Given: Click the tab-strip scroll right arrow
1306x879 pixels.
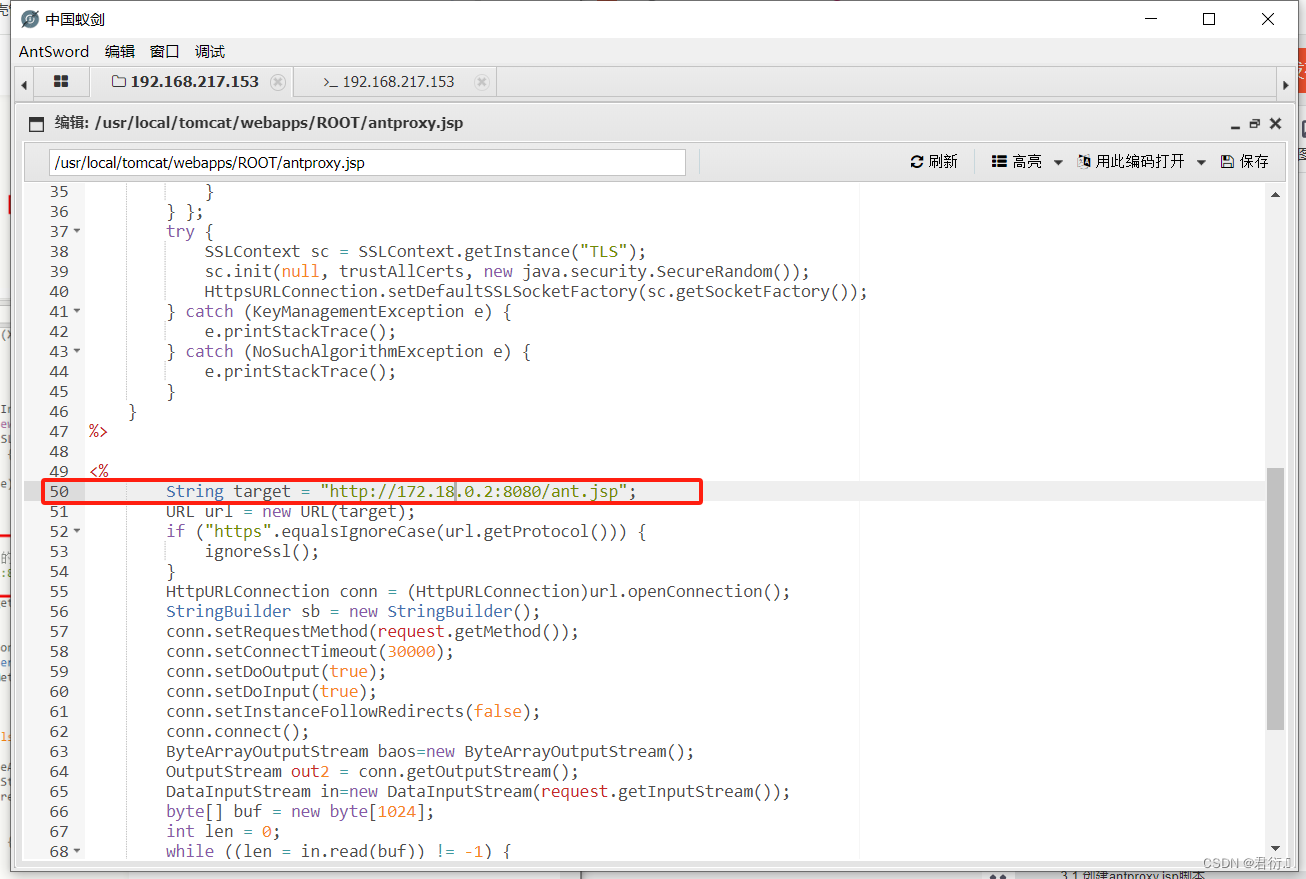Looking at the screenshot, I should pyautogui.click(x=1286, y=84).
